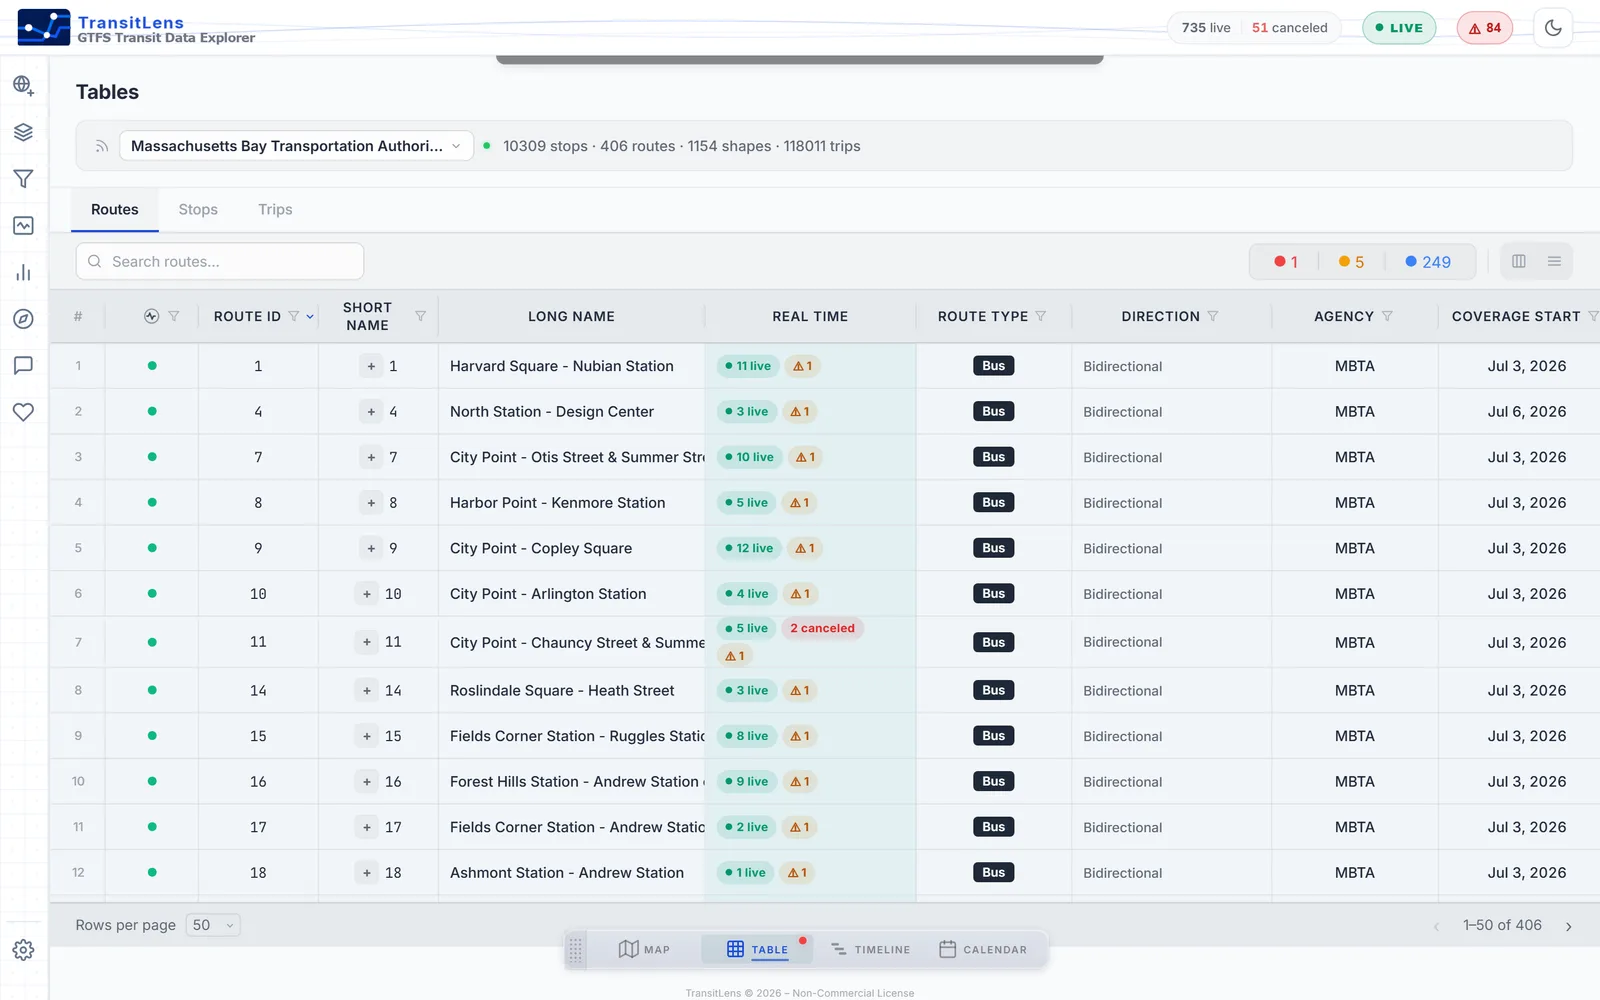Switch to the Trips tab

tap(275, 209)
